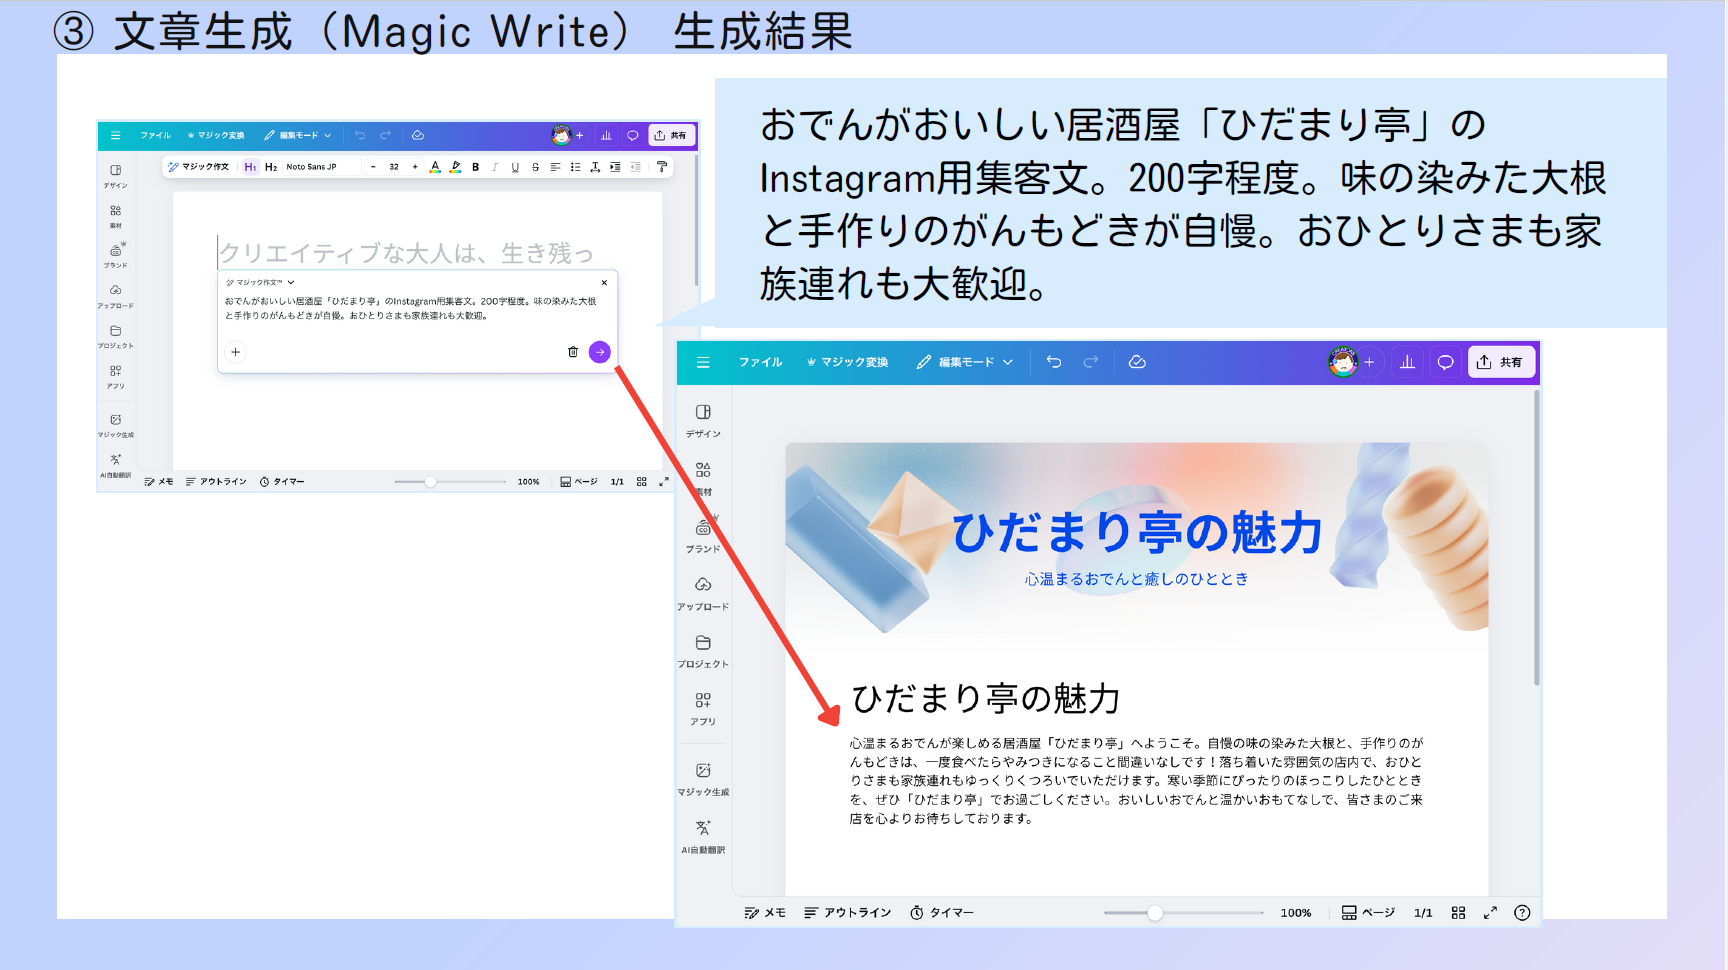Toggle the text alignment button
The width and height of the screenshot is (1728, 970).
[555, 167]
